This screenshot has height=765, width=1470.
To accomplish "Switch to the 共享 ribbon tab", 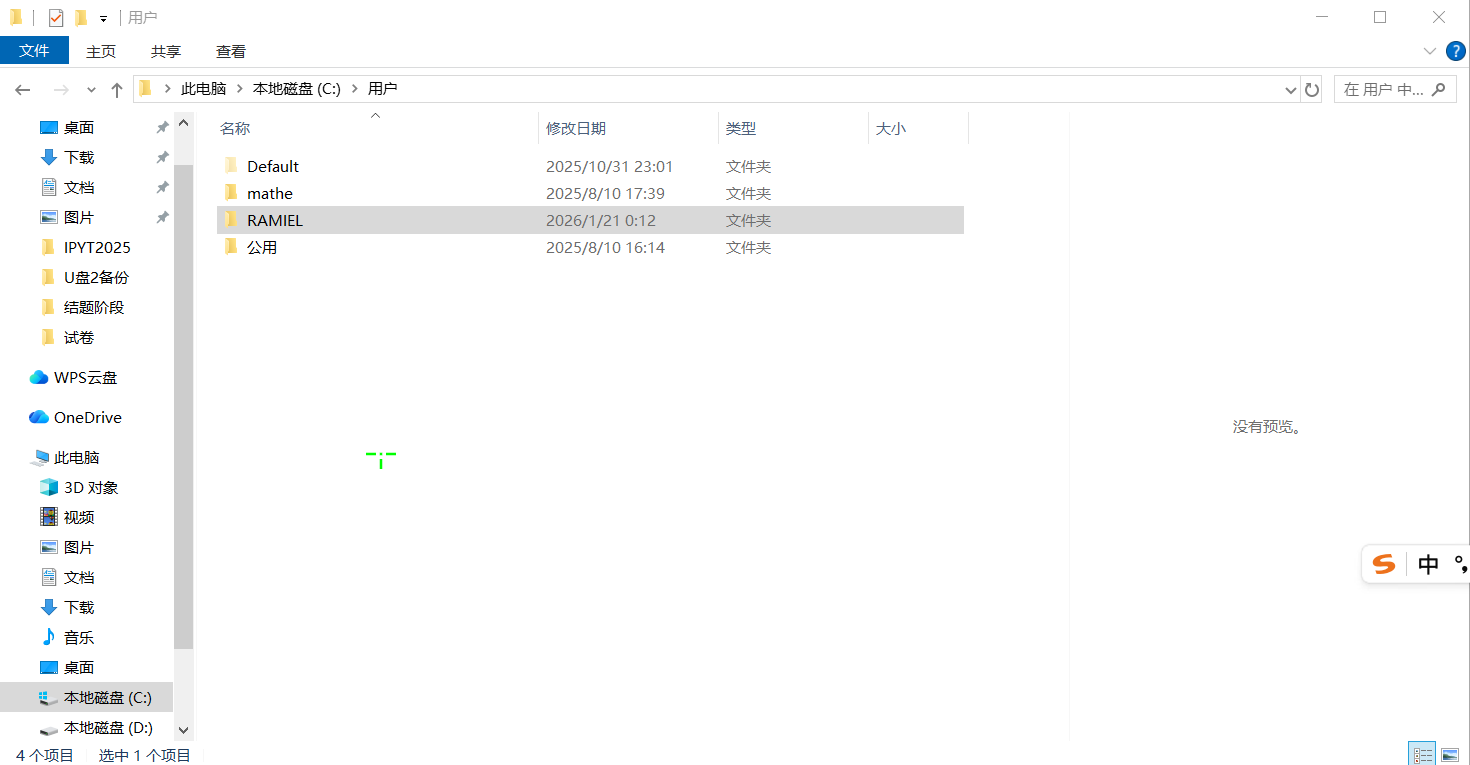I will tap(166, 51).
